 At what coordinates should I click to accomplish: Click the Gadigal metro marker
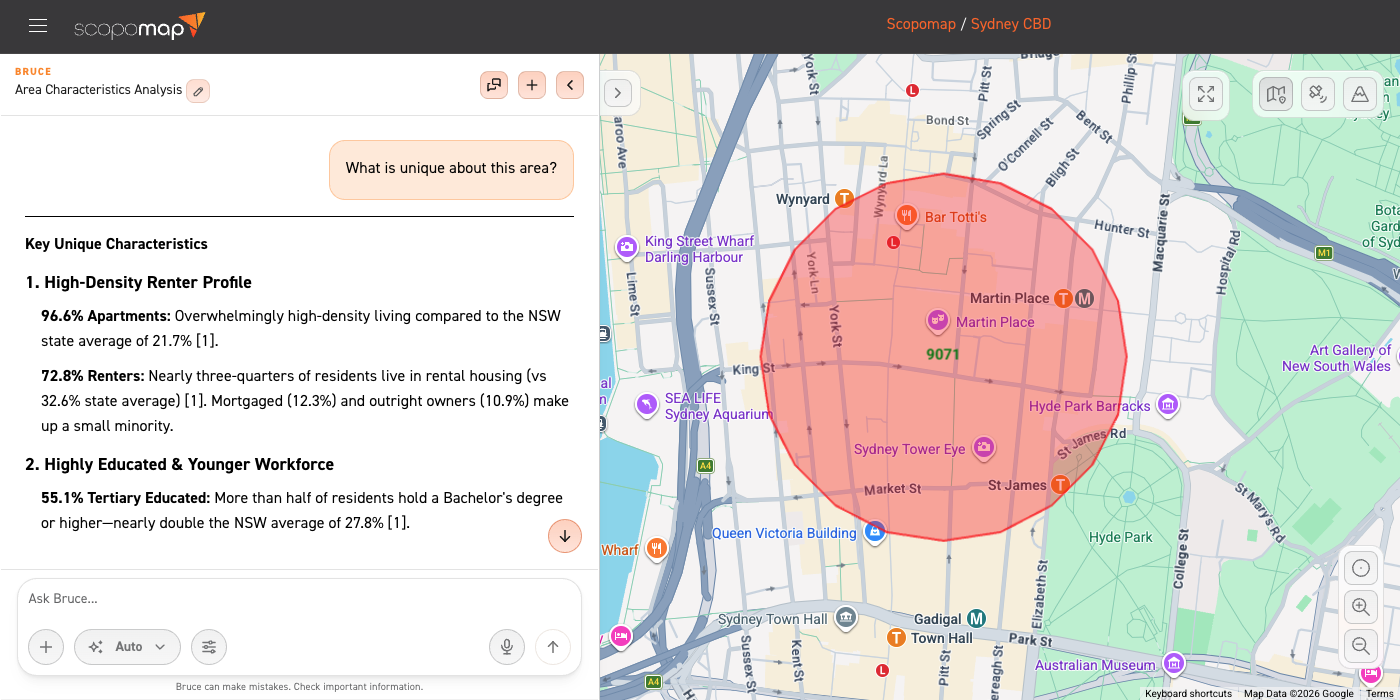coord(977,619)
